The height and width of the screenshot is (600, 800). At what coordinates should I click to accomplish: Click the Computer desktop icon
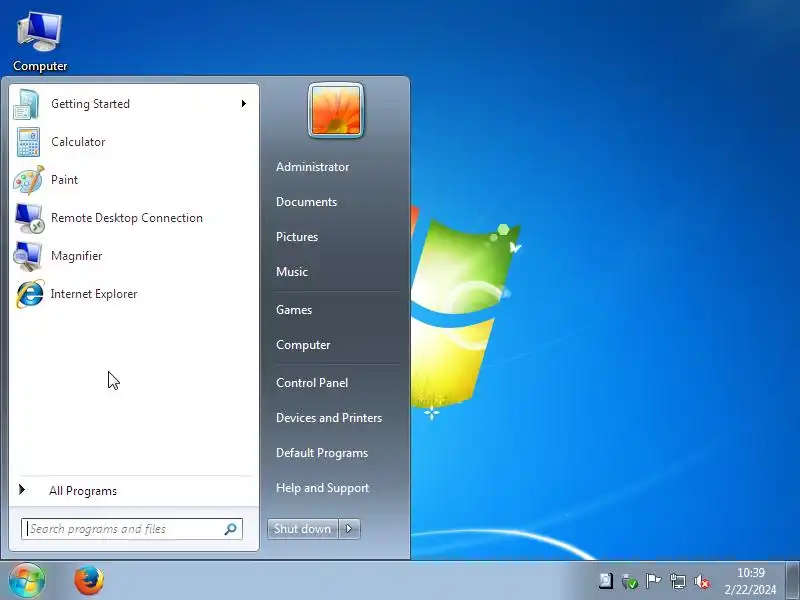(x=40, y=32)
